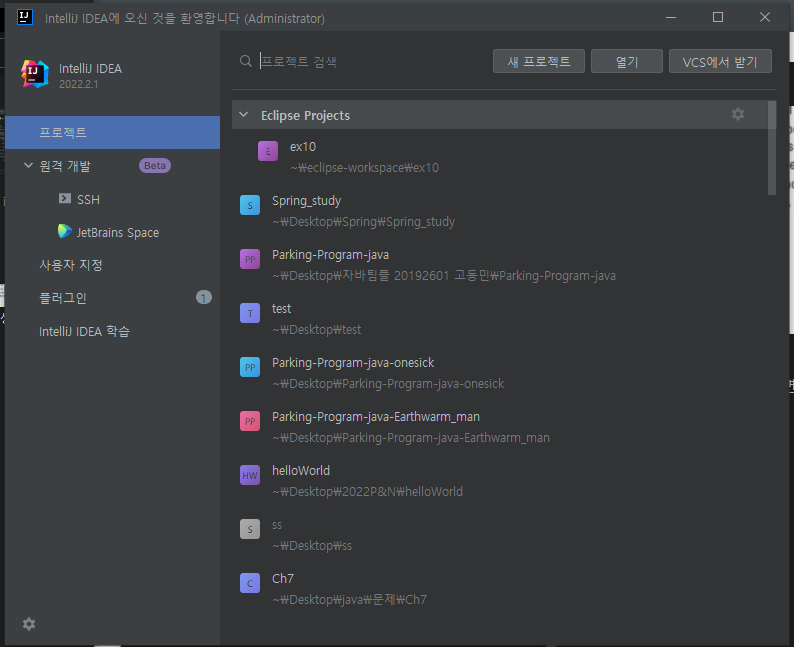Click the project list scrollbar
This screenshot has height=647, width=794.
tap(772, 148)
